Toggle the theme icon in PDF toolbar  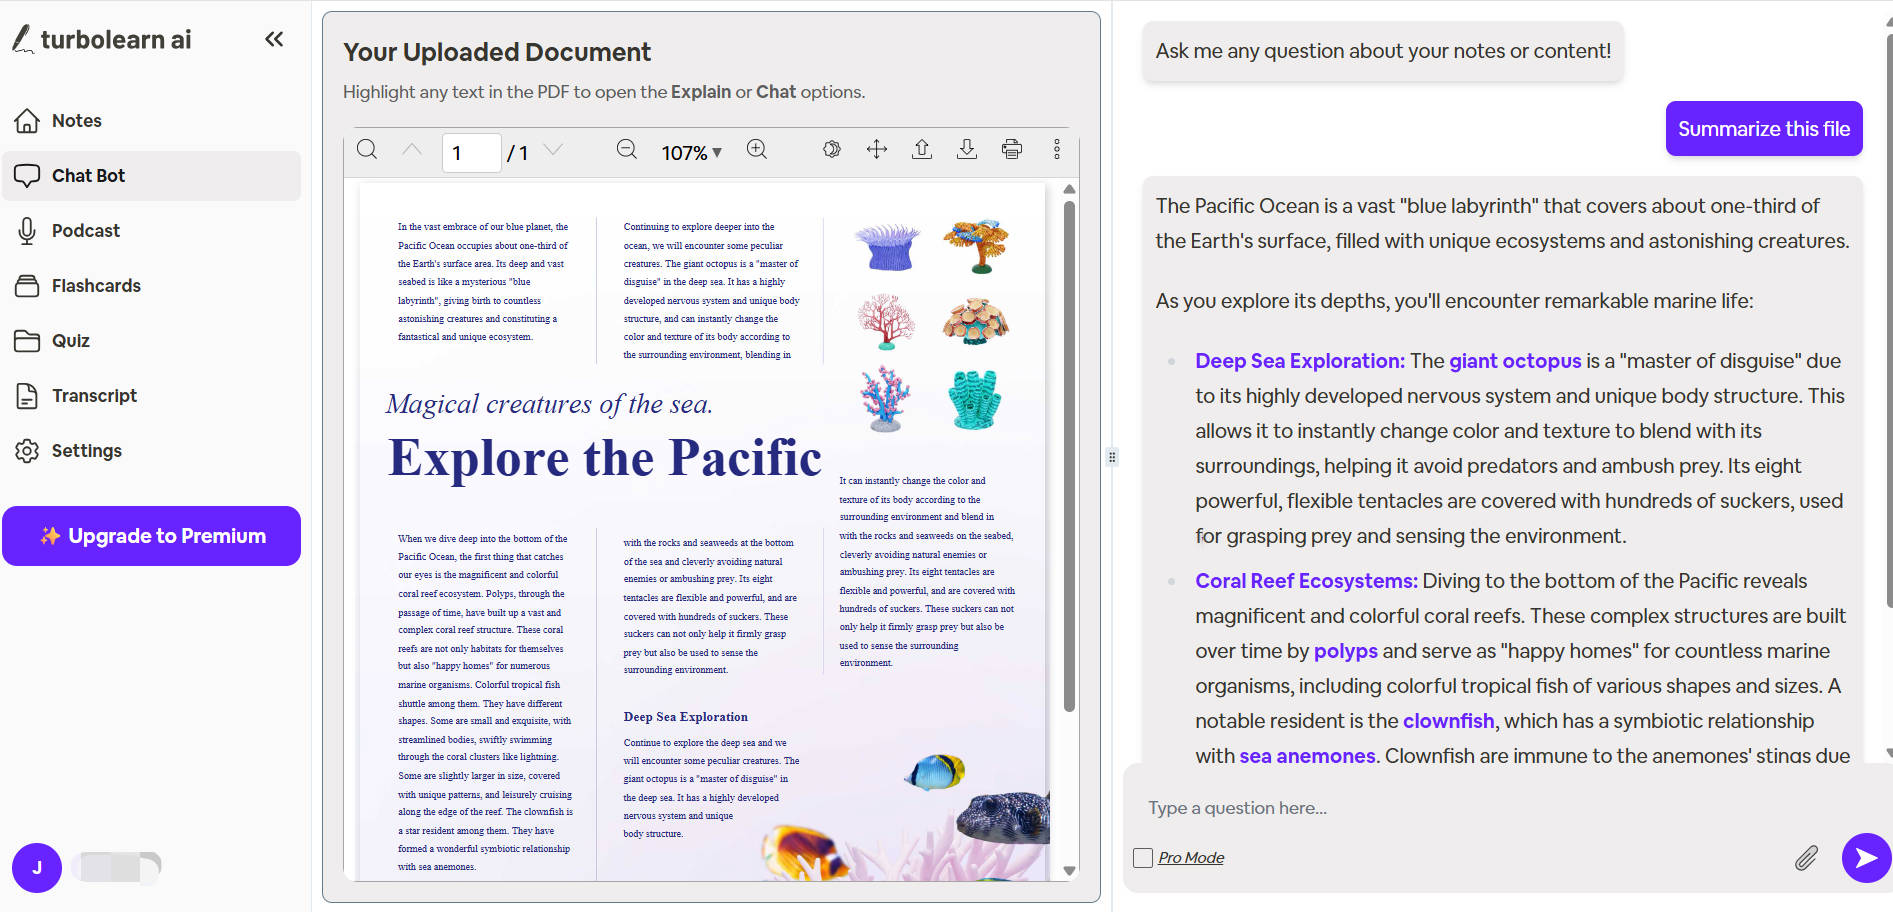(x=831, y=150)
